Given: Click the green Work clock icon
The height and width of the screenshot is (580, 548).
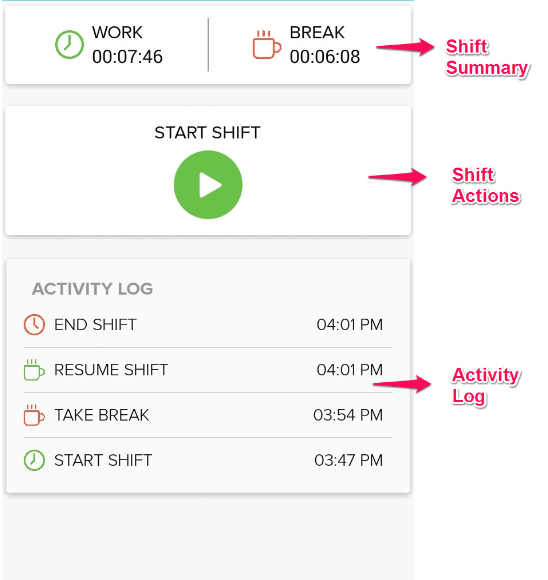Looking at the screenshot, I should point(69,44).
